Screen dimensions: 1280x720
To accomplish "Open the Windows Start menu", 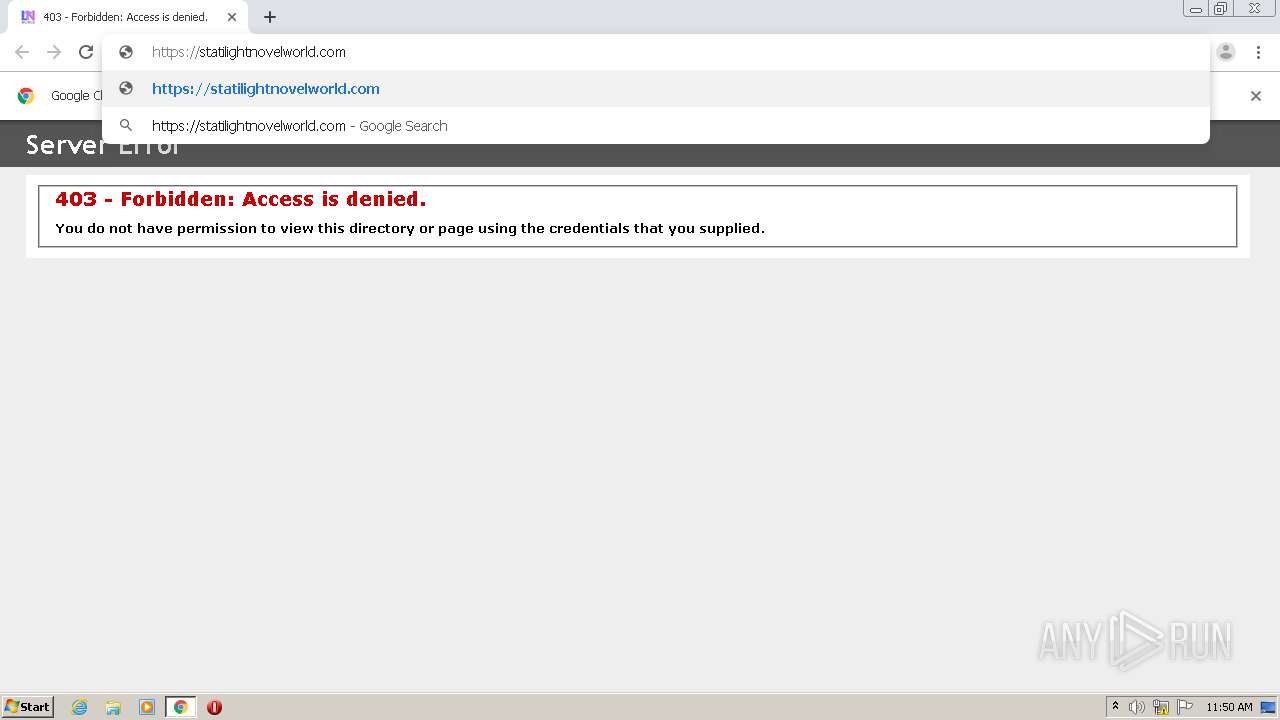I will (28, 707).
